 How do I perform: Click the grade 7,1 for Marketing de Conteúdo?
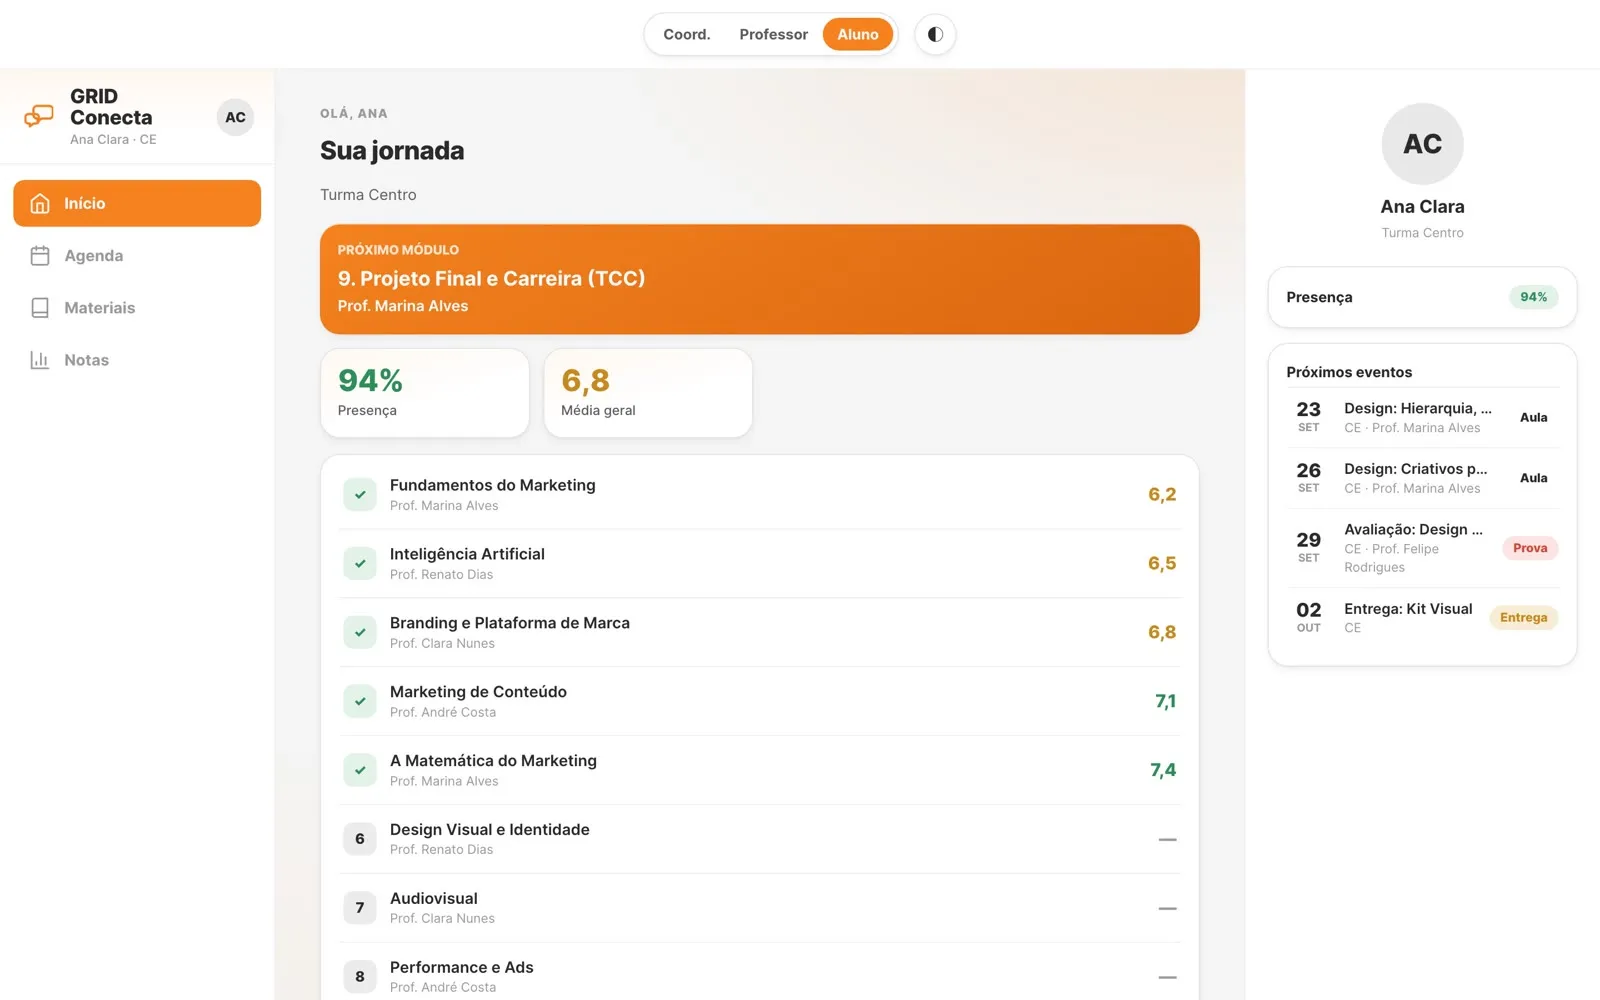point(1165,701)
